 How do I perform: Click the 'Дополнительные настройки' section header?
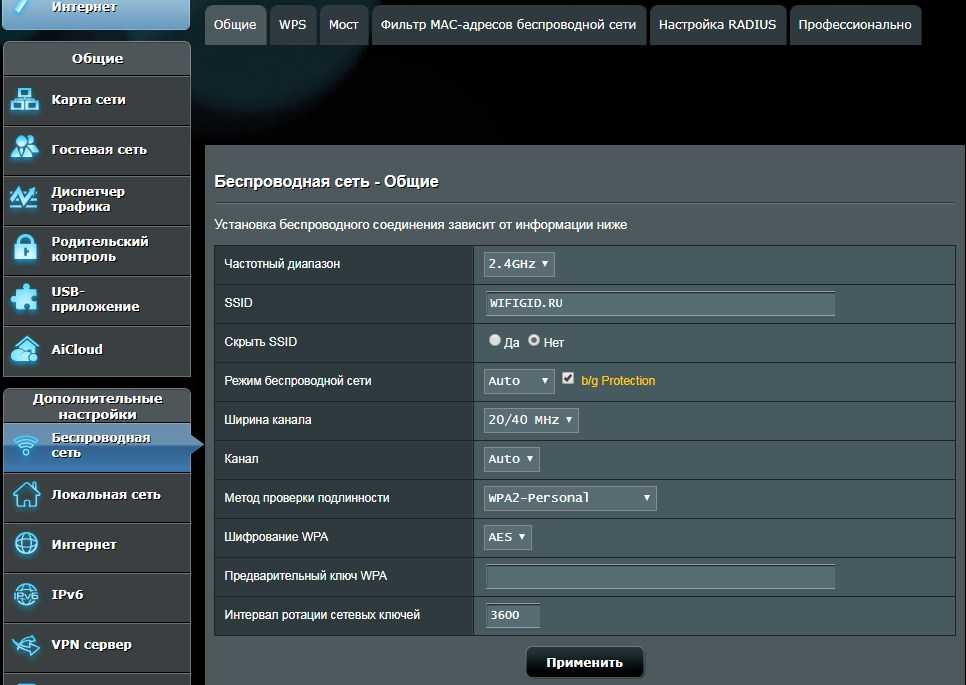coord(97,406)
